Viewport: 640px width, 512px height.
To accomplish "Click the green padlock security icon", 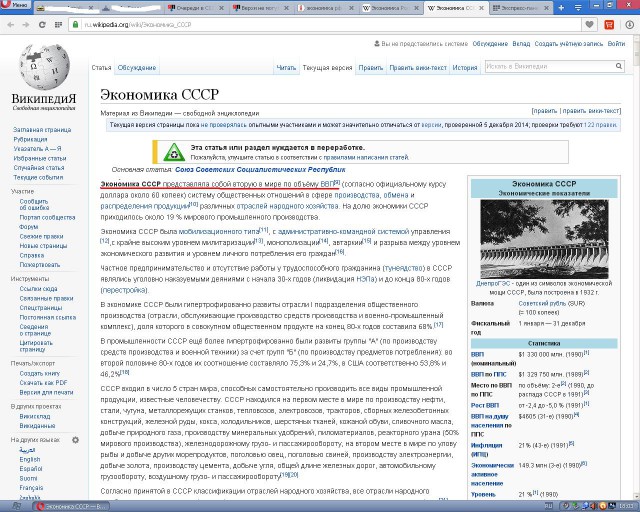I will point(75,24).
